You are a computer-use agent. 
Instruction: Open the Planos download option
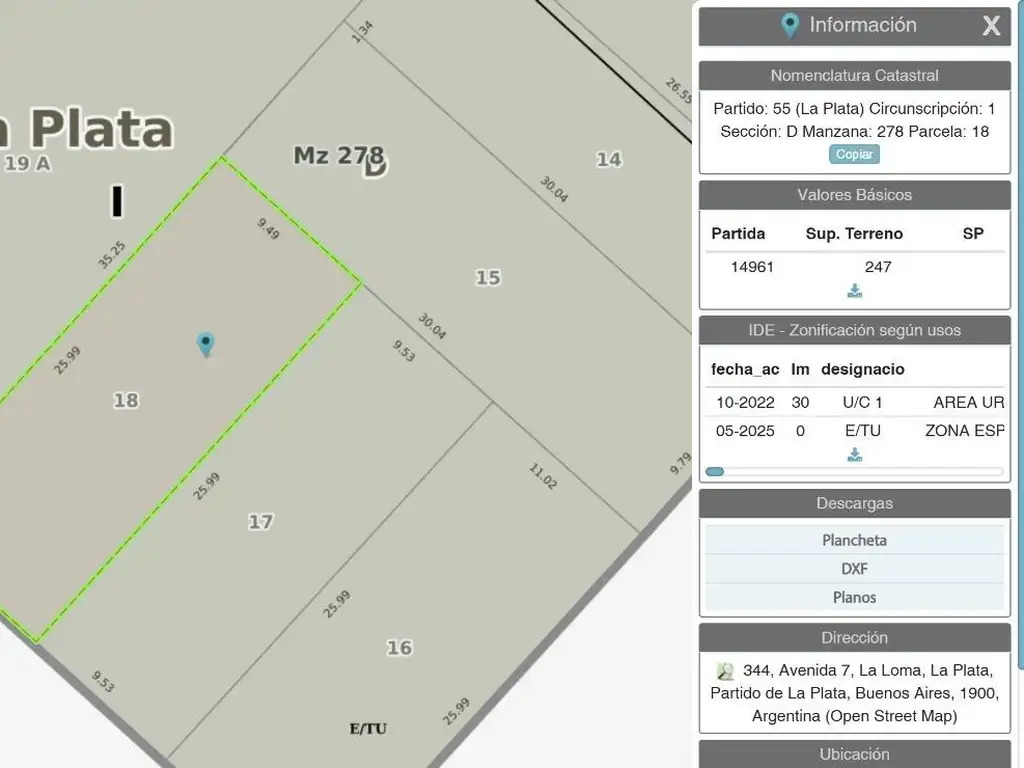point(854,597)
